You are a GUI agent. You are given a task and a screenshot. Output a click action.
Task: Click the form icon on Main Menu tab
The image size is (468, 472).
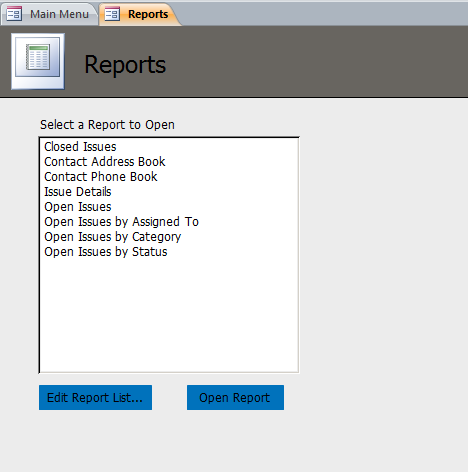pos(14,14)
